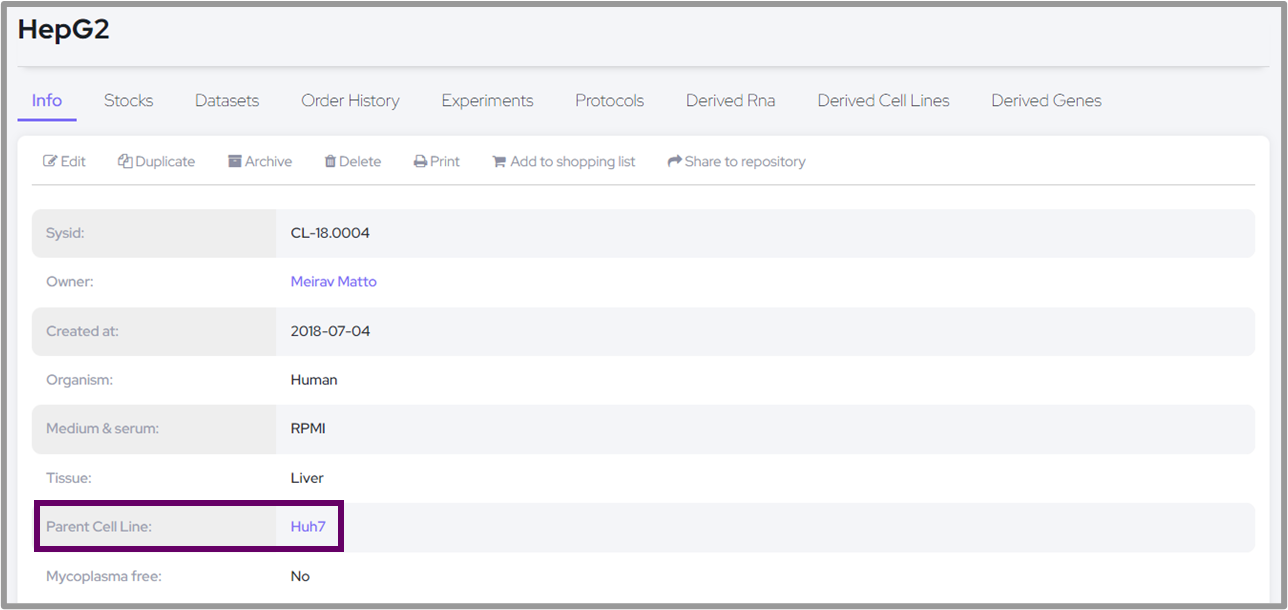
Task: Duplicate this cell line record
Action: point(156,162)
